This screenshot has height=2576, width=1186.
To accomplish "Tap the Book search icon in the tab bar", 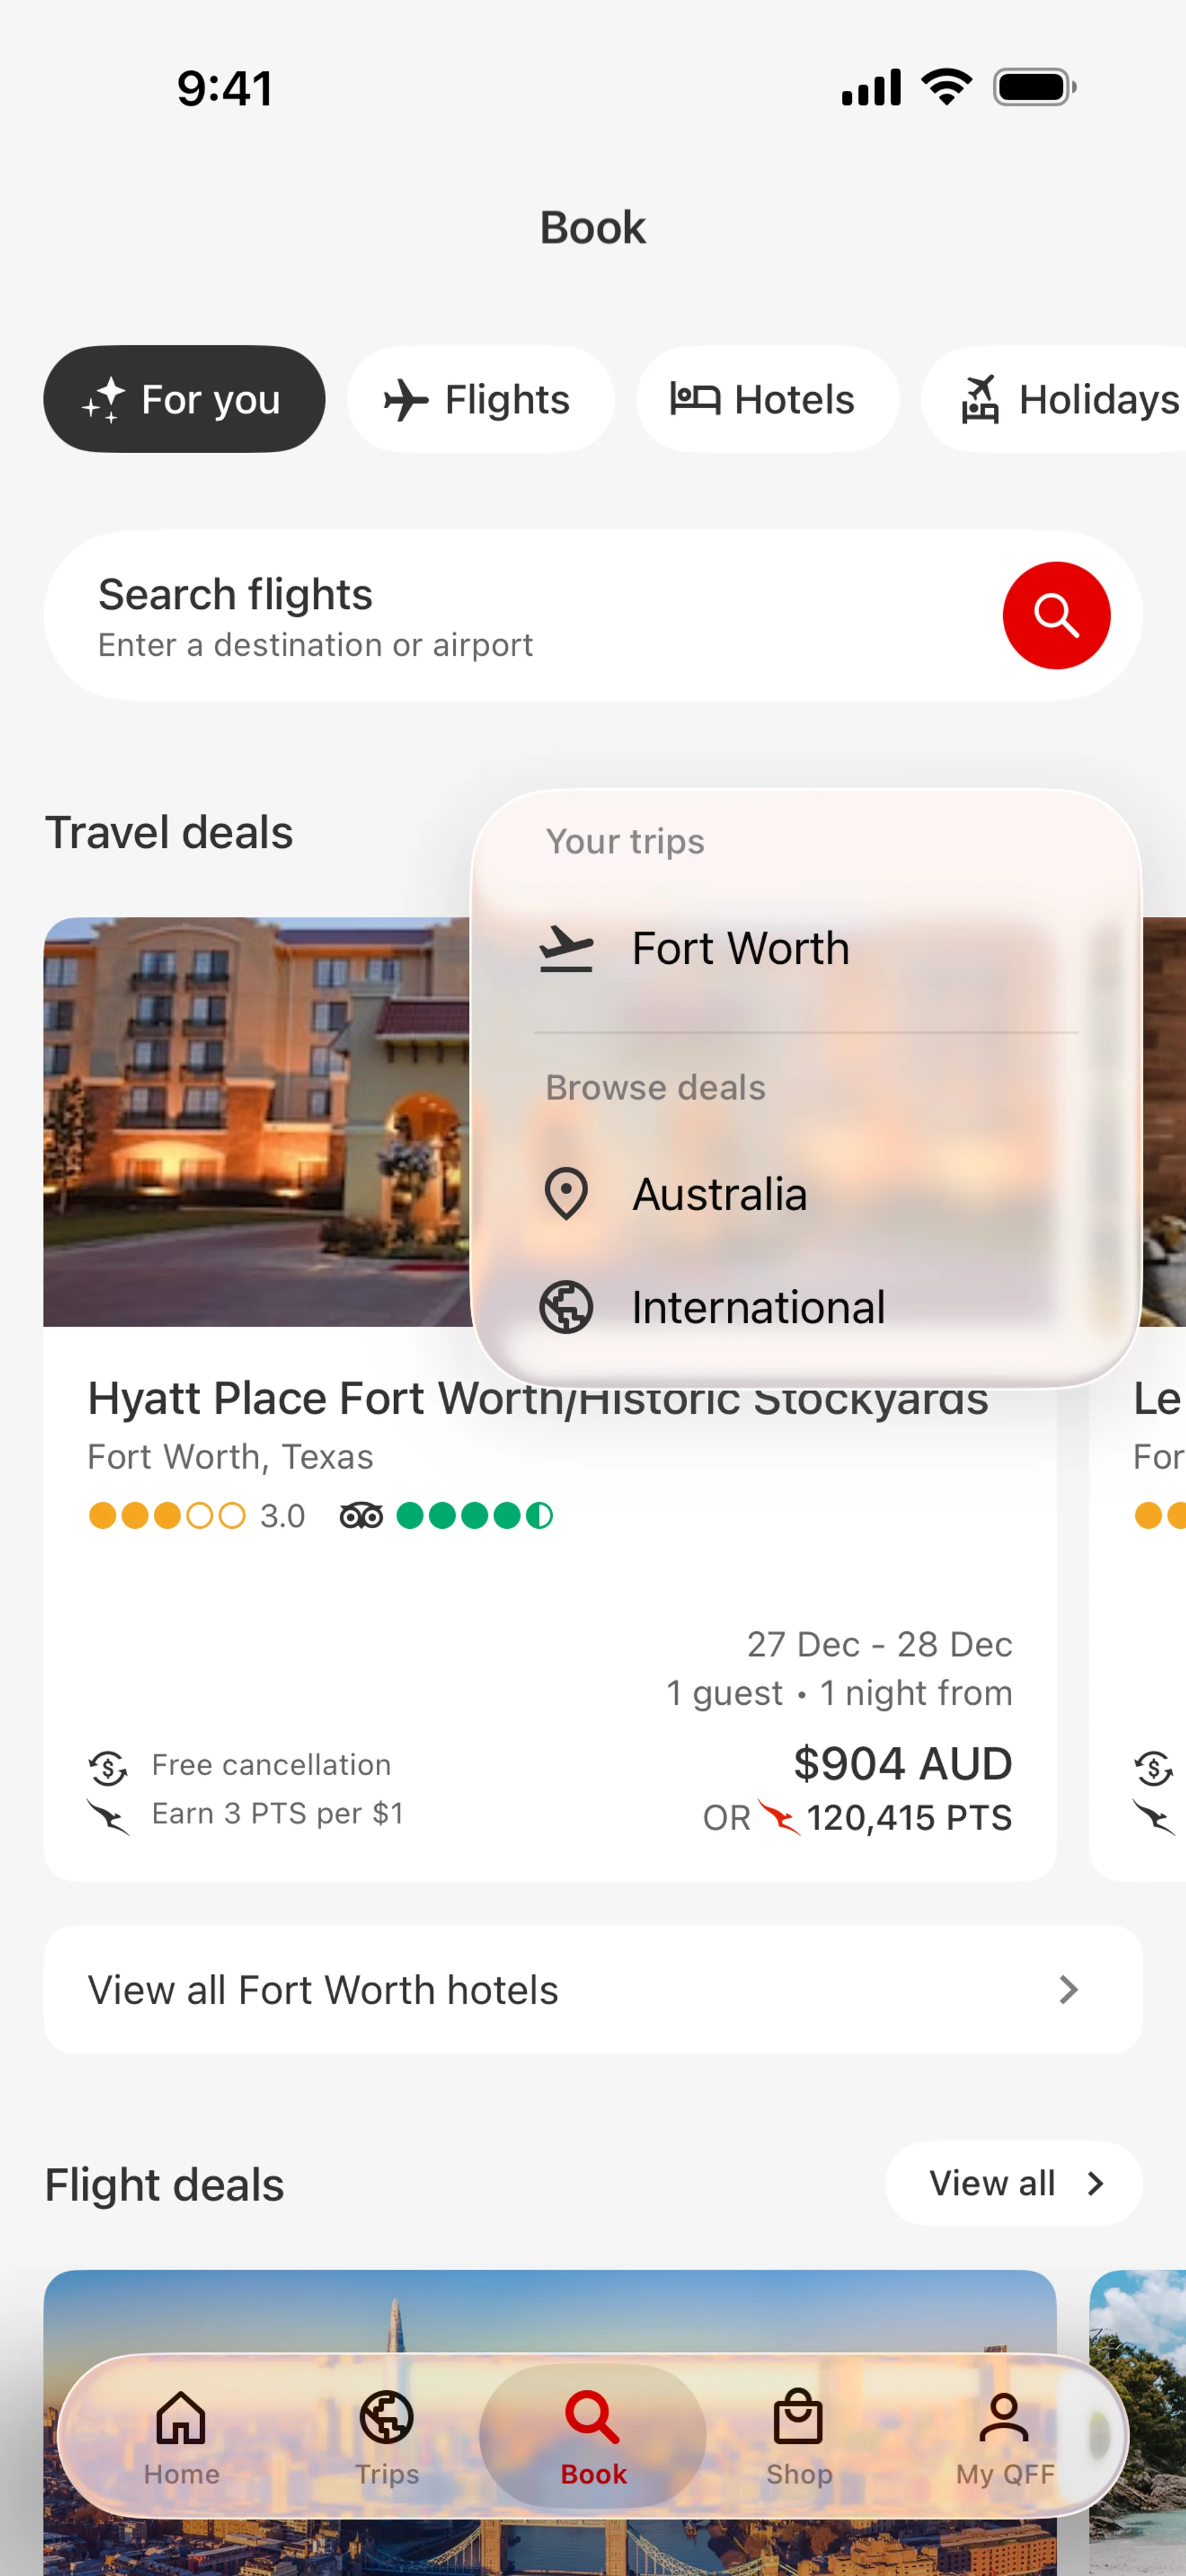I will point(593,2417).
